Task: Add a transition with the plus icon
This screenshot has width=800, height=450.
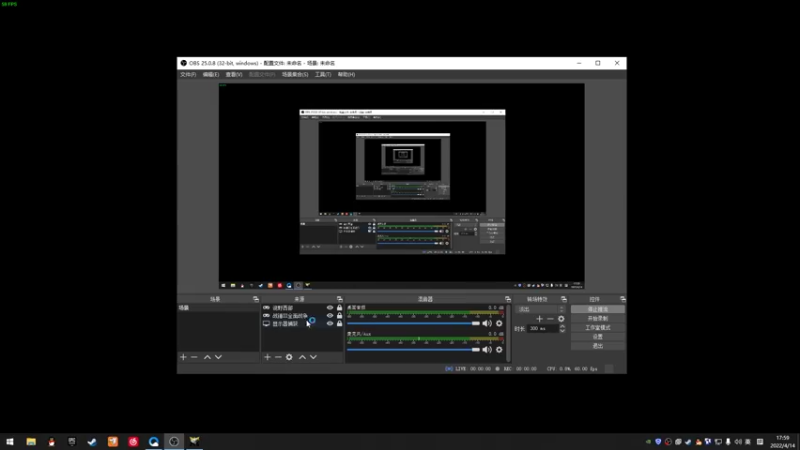Action: tap(539, 319)
